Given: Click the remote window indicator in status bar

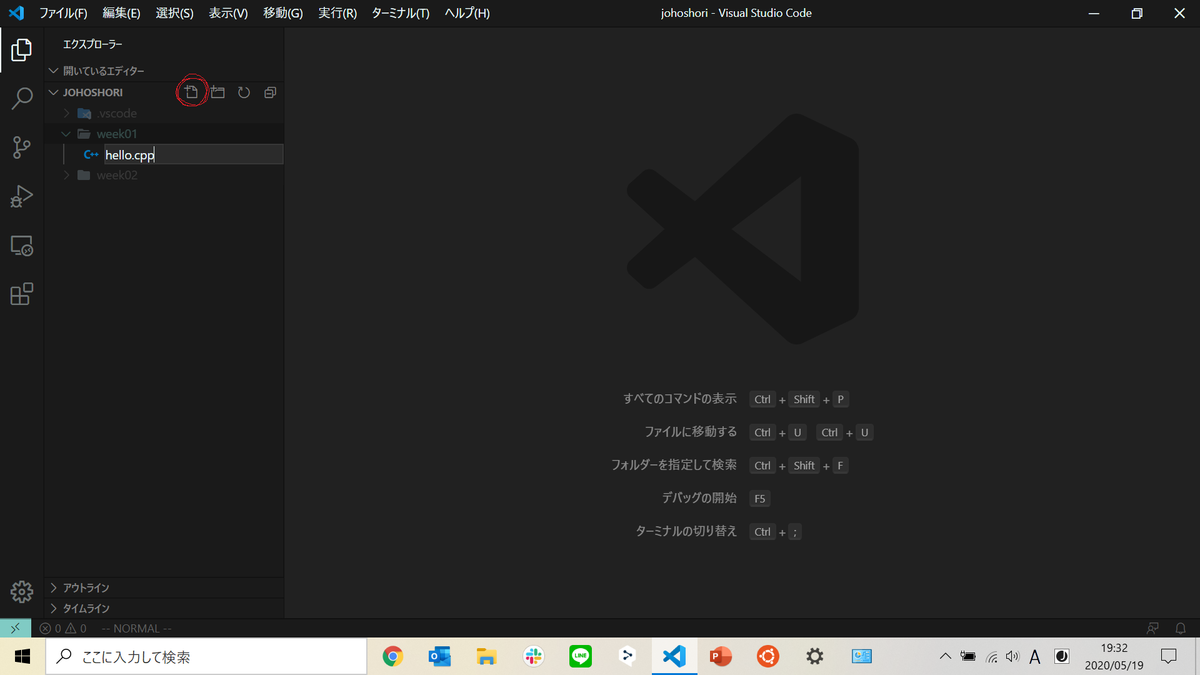Looking at the screenshot, I should coord(15,628).
